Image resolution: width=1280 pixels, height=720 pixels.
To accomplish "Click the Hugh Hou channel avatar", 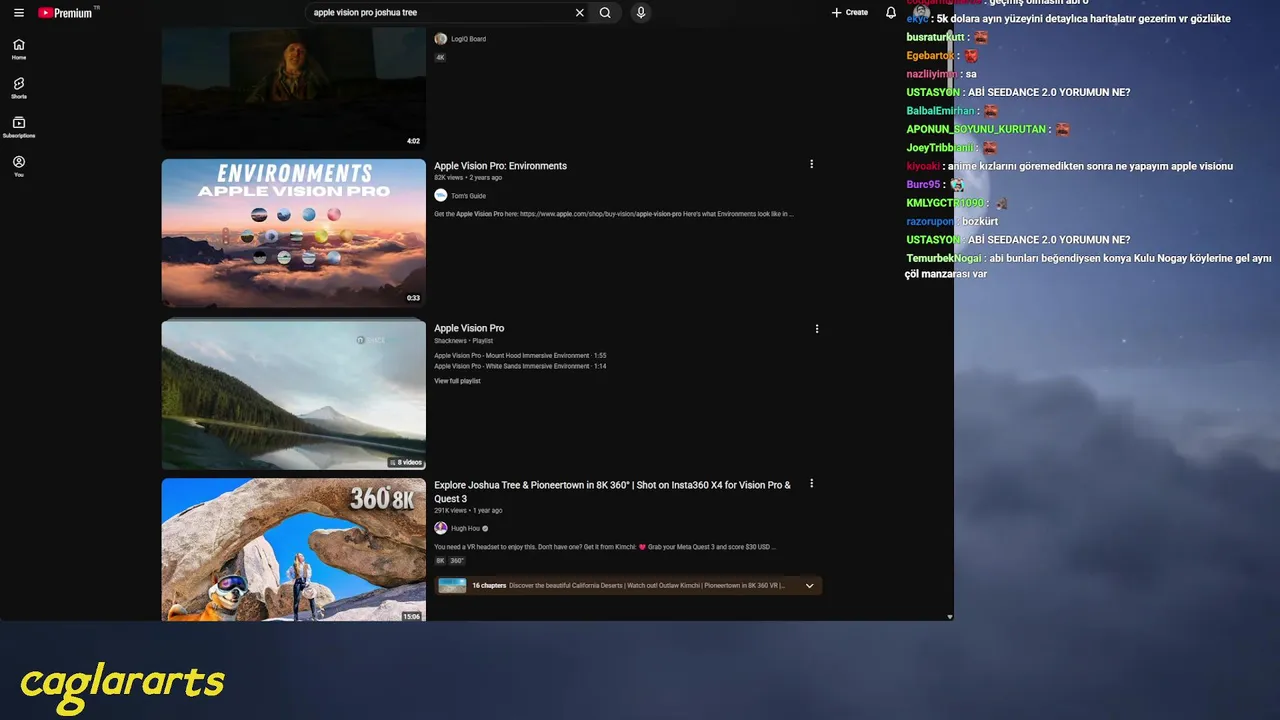I will 441,528.
